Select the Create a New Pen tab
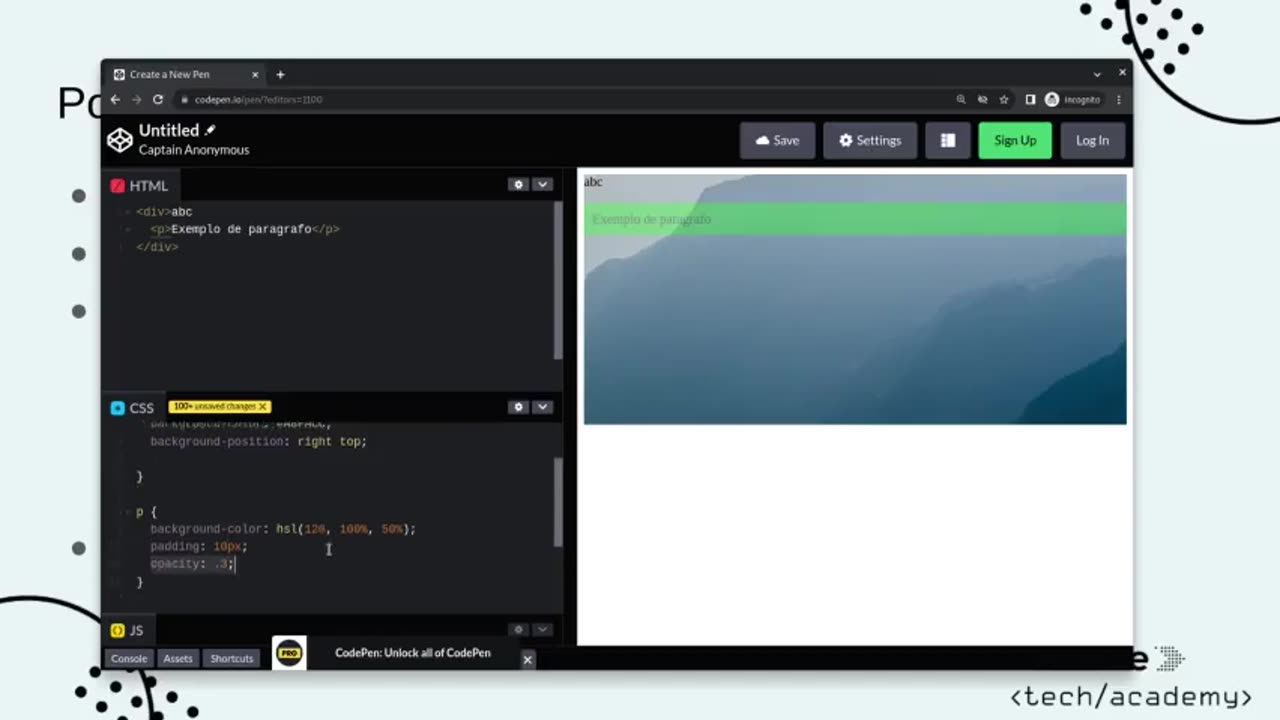The image size is (1280, 720). click(x=186, y=74)
